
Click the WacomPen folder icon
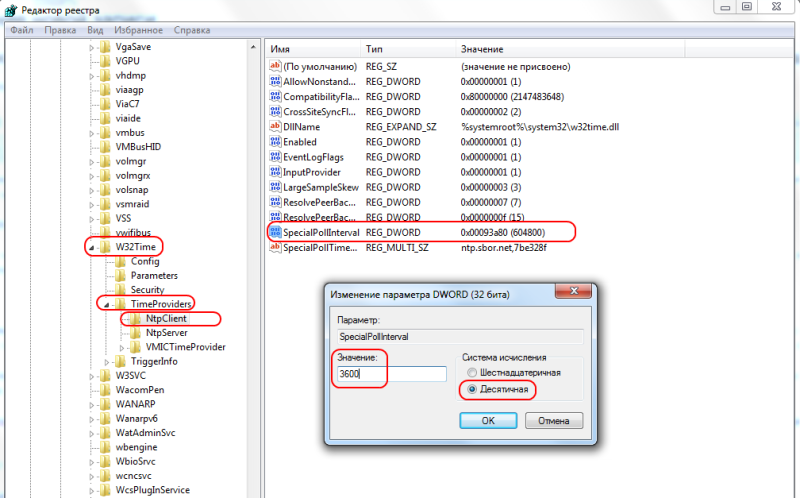pyautogui.click(x=105, y=390)
